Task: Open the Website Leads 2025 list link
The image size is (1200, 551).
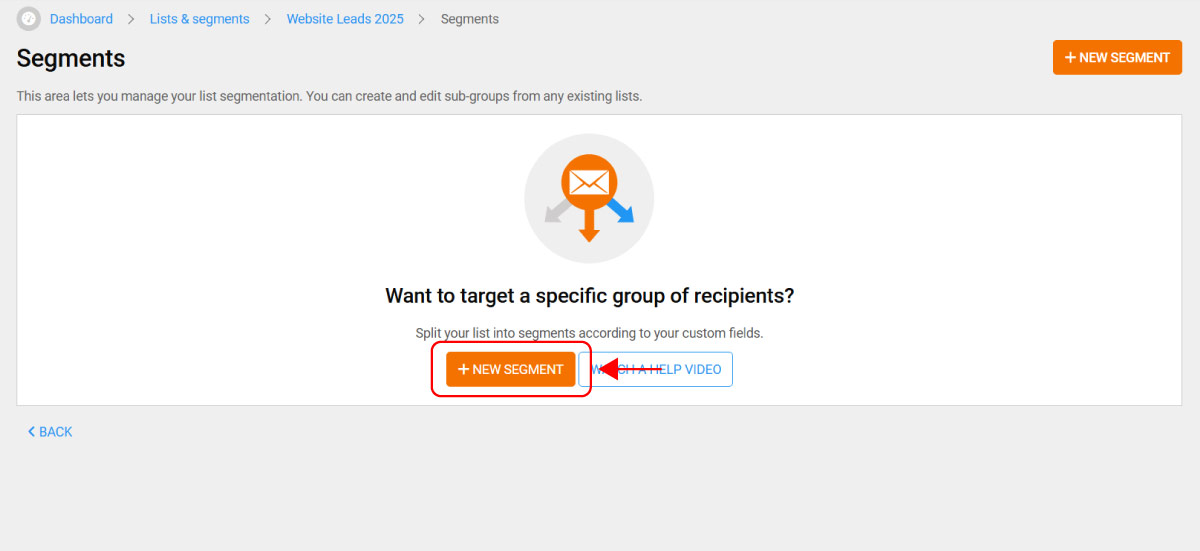Action: coord(345,19)
